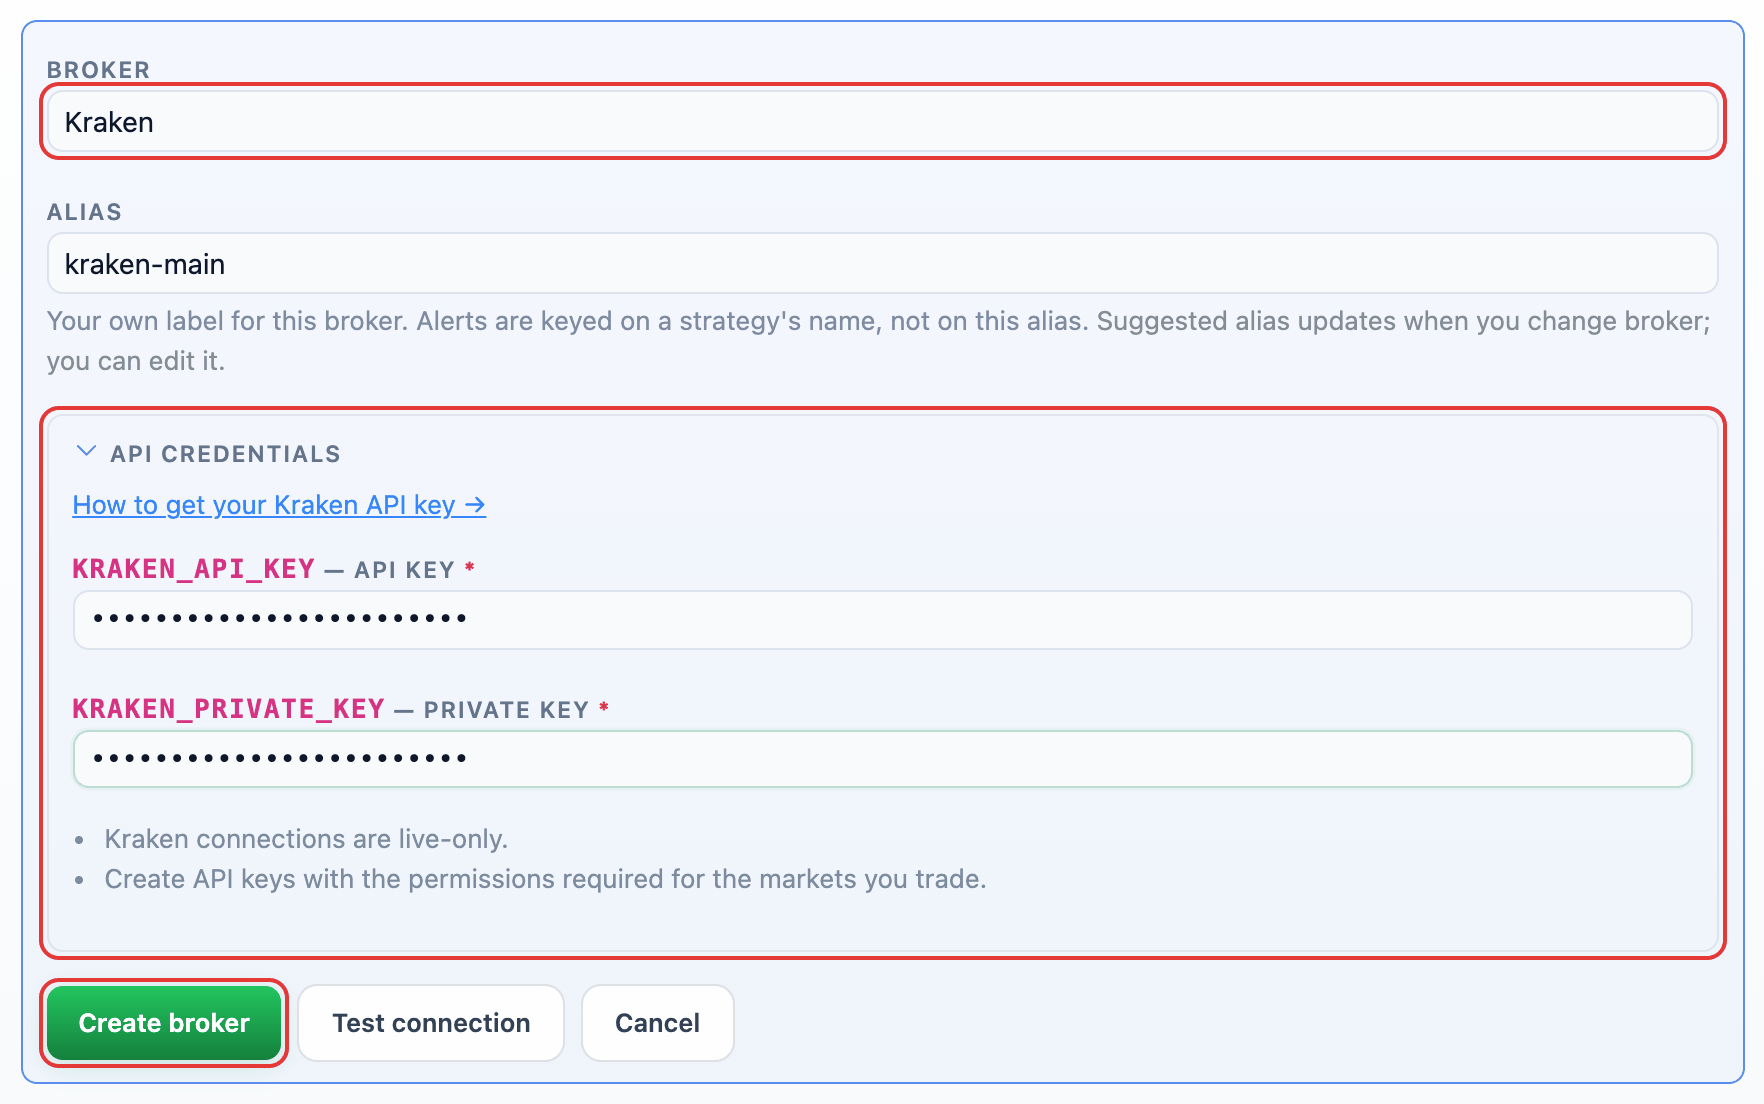Click the BROKER field label
1764x1104 pixels.
click(98, 70)
